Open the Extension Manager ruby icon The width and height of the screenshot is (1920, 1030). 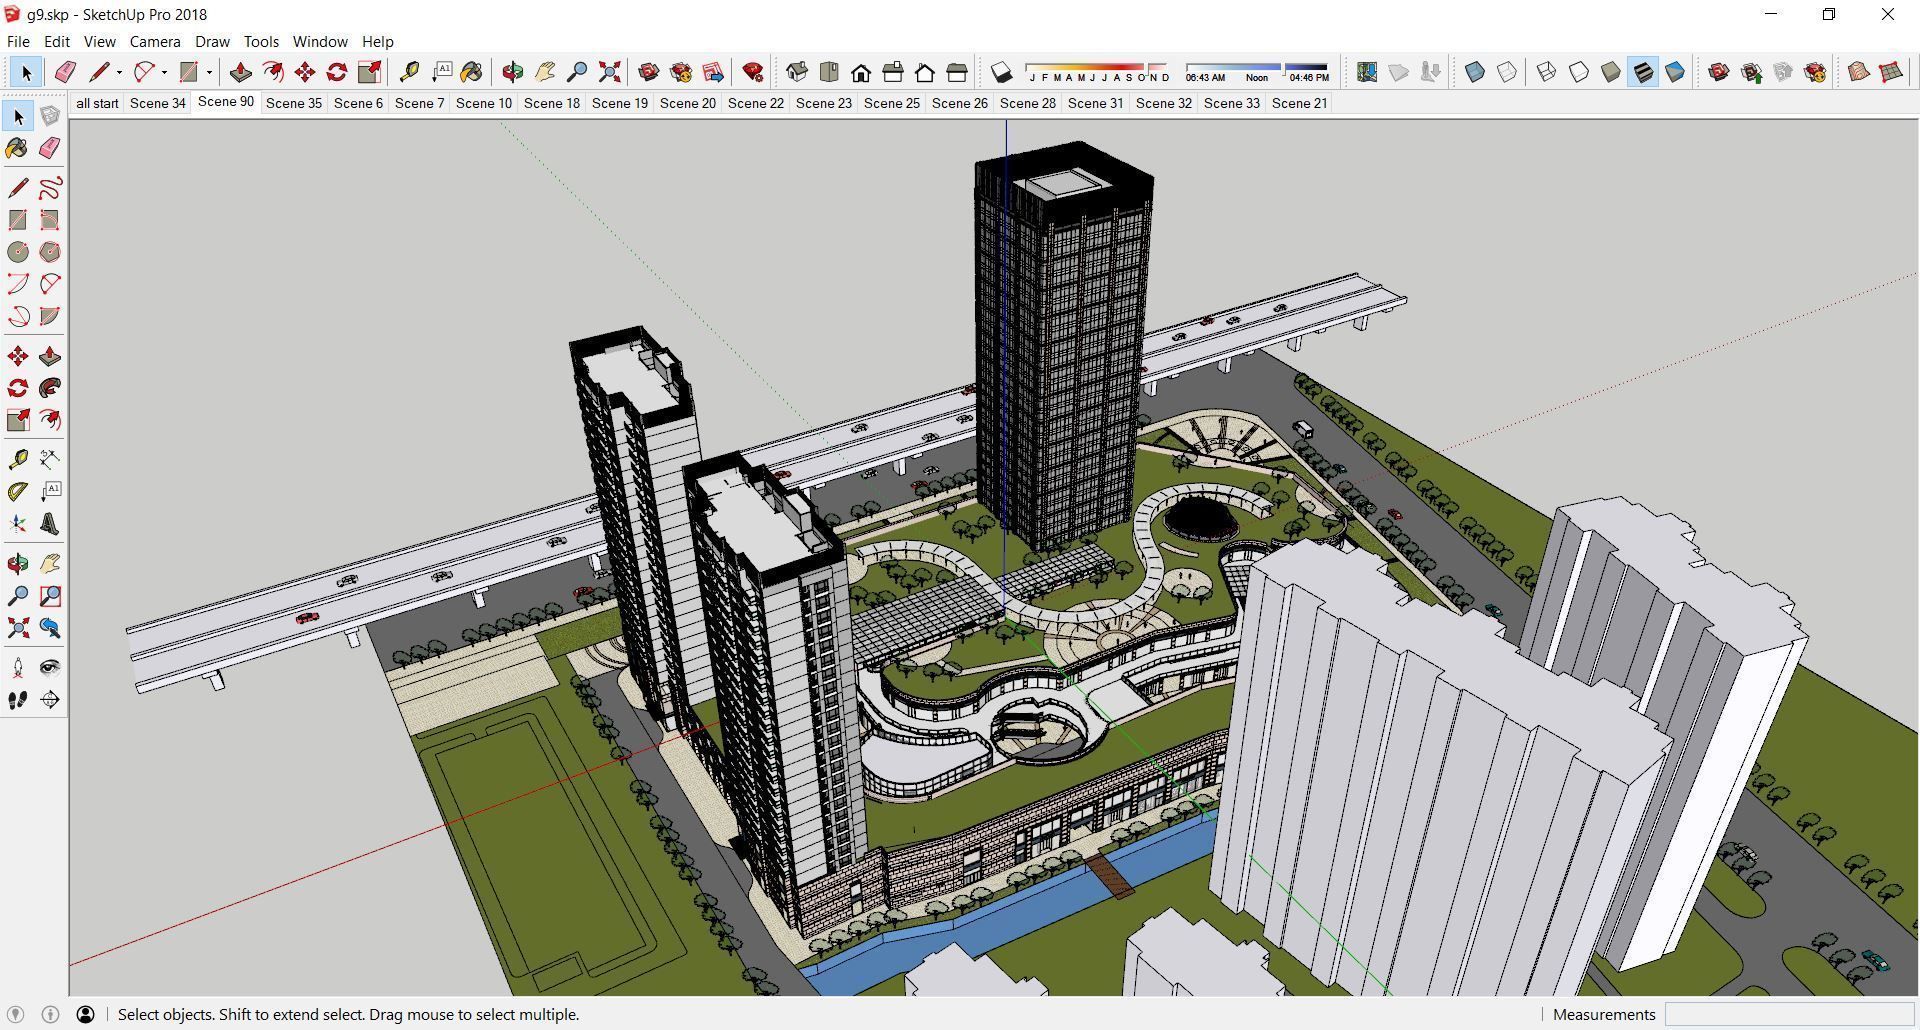pyautogui.click(x=753, y=72)
